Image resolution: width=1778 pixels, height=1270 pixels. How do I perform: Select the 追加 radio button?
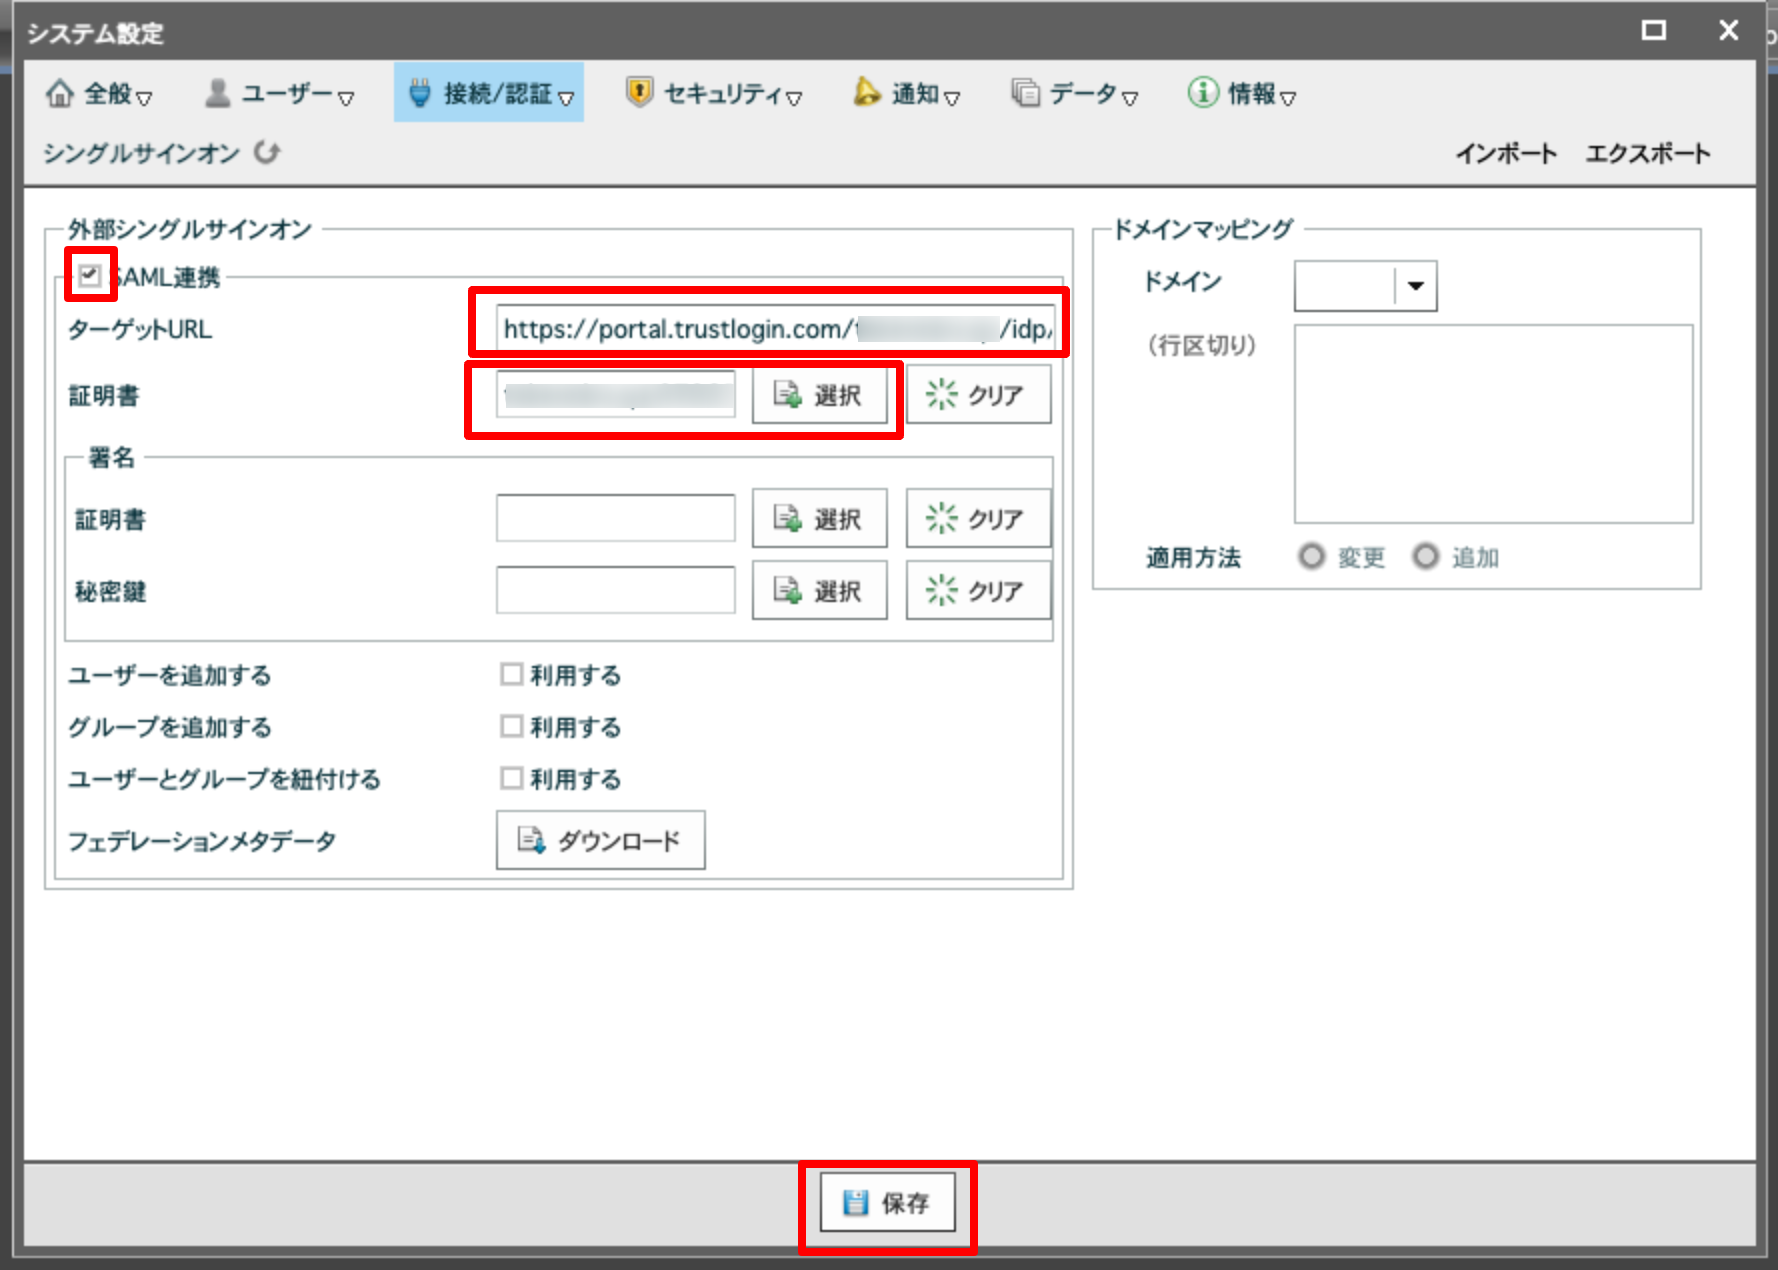tap(1425, 556)
